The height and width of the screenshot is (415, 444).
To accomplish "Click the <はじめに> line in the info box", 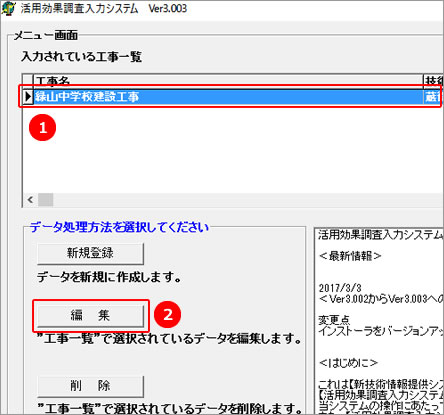I will tap(348, 363).
